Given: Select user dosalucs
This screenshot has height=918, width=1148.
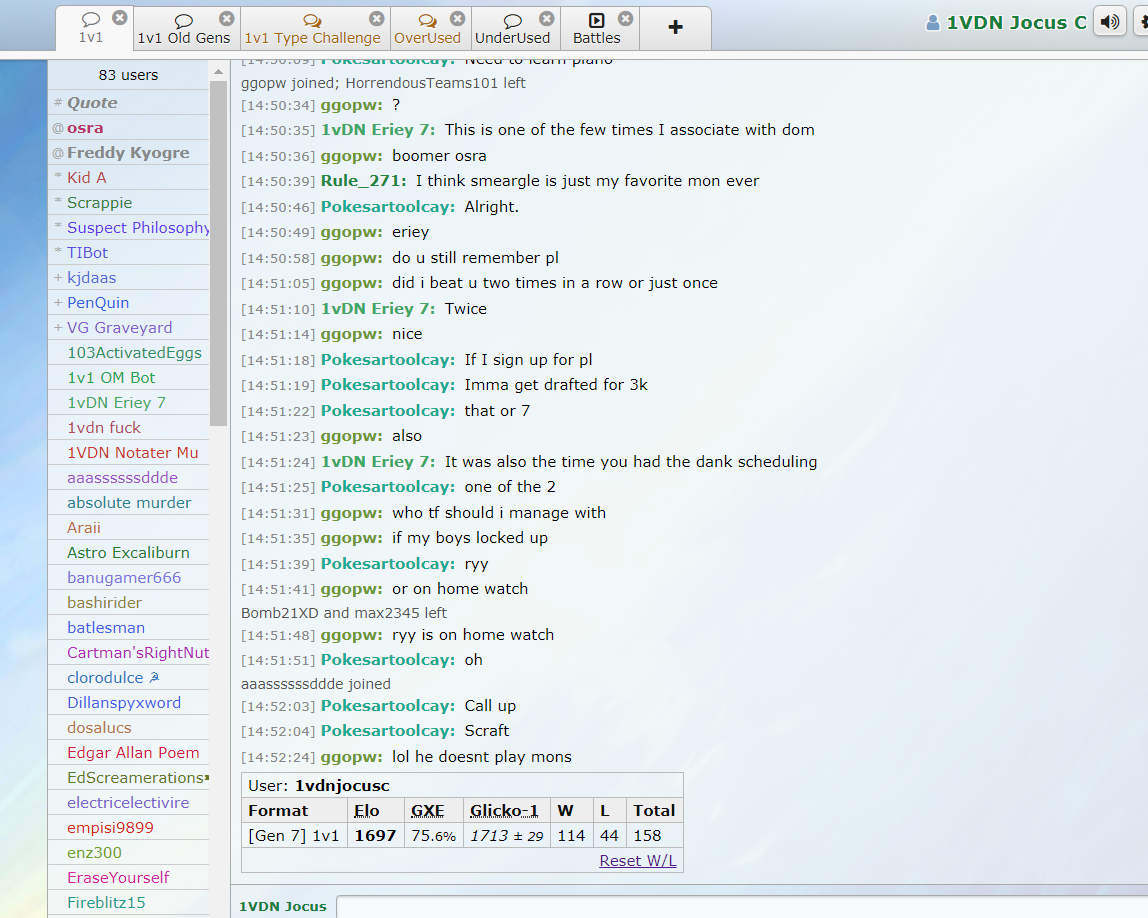Looking at the screenshot, I should [129, 727].
